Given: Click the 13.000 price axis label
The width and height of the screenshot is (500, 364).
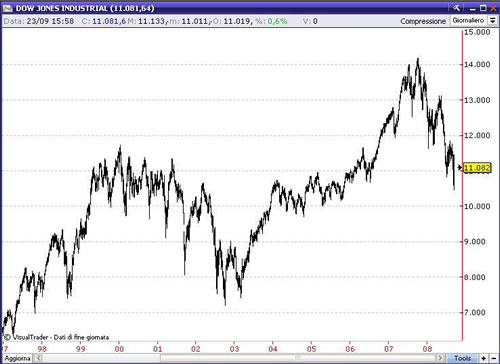Looking at the screenshot, I should pos(477,100).
